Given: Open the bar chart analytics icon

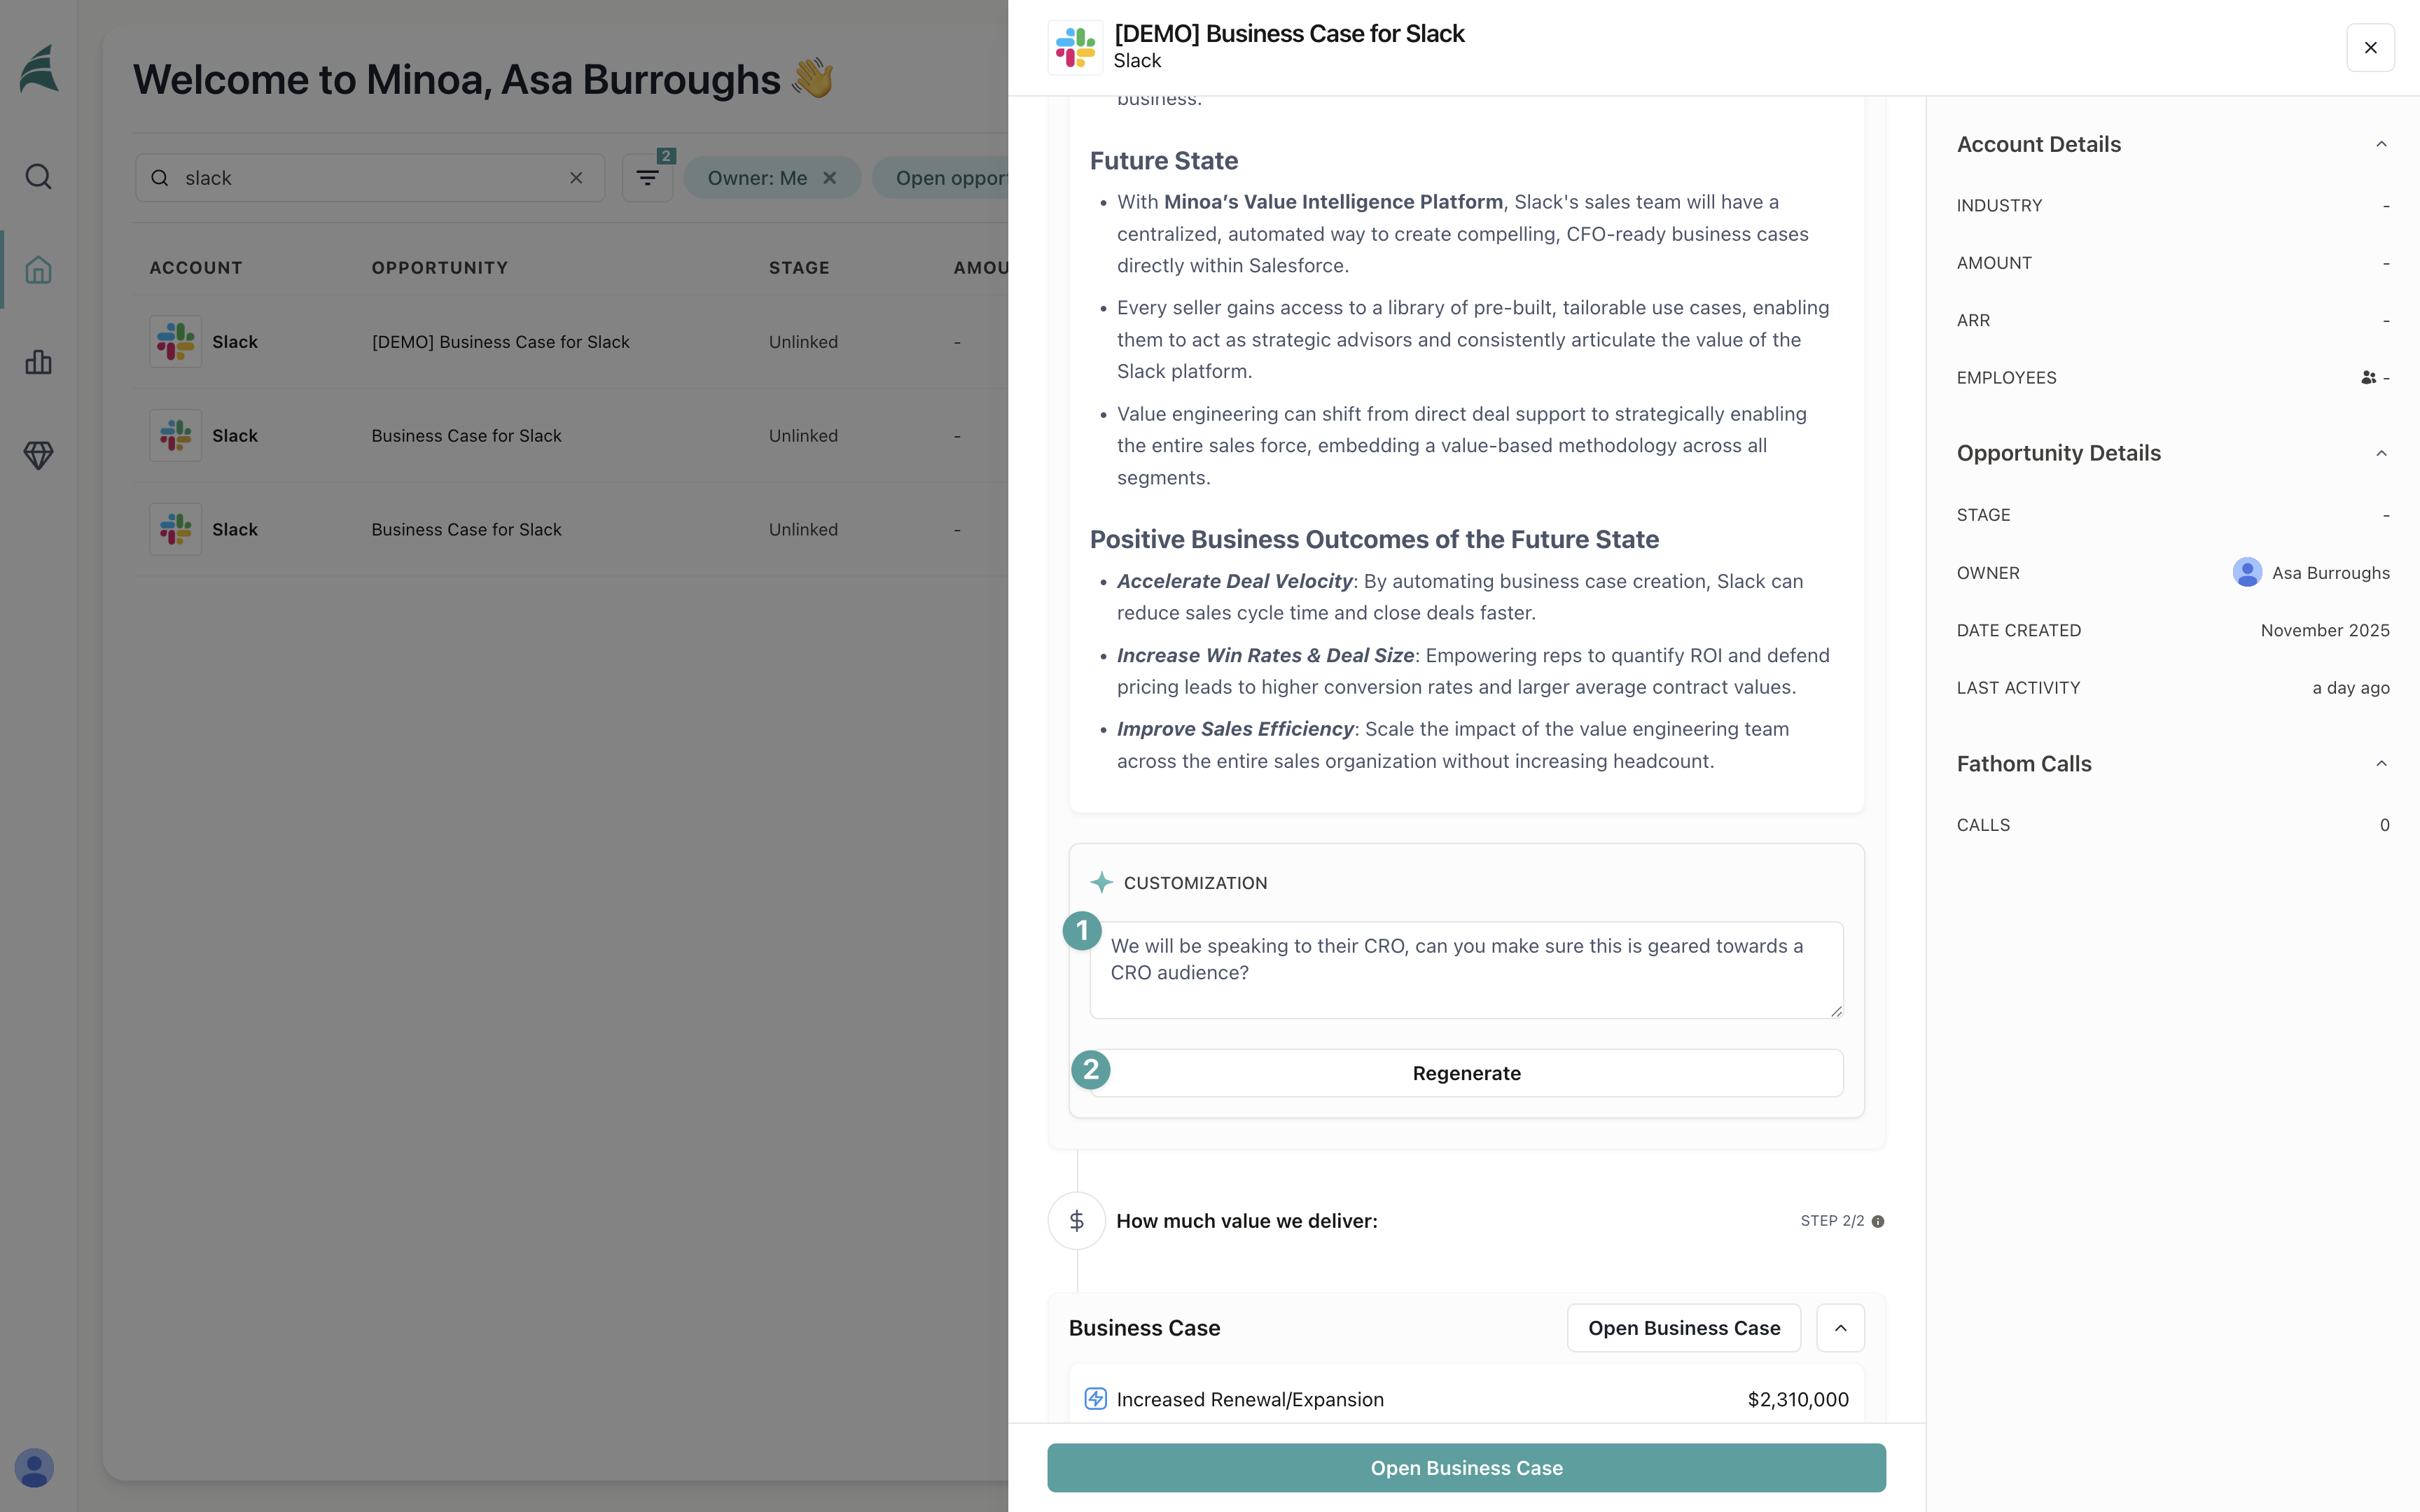Looking at the screenshot, I should (x=39, y=362).
